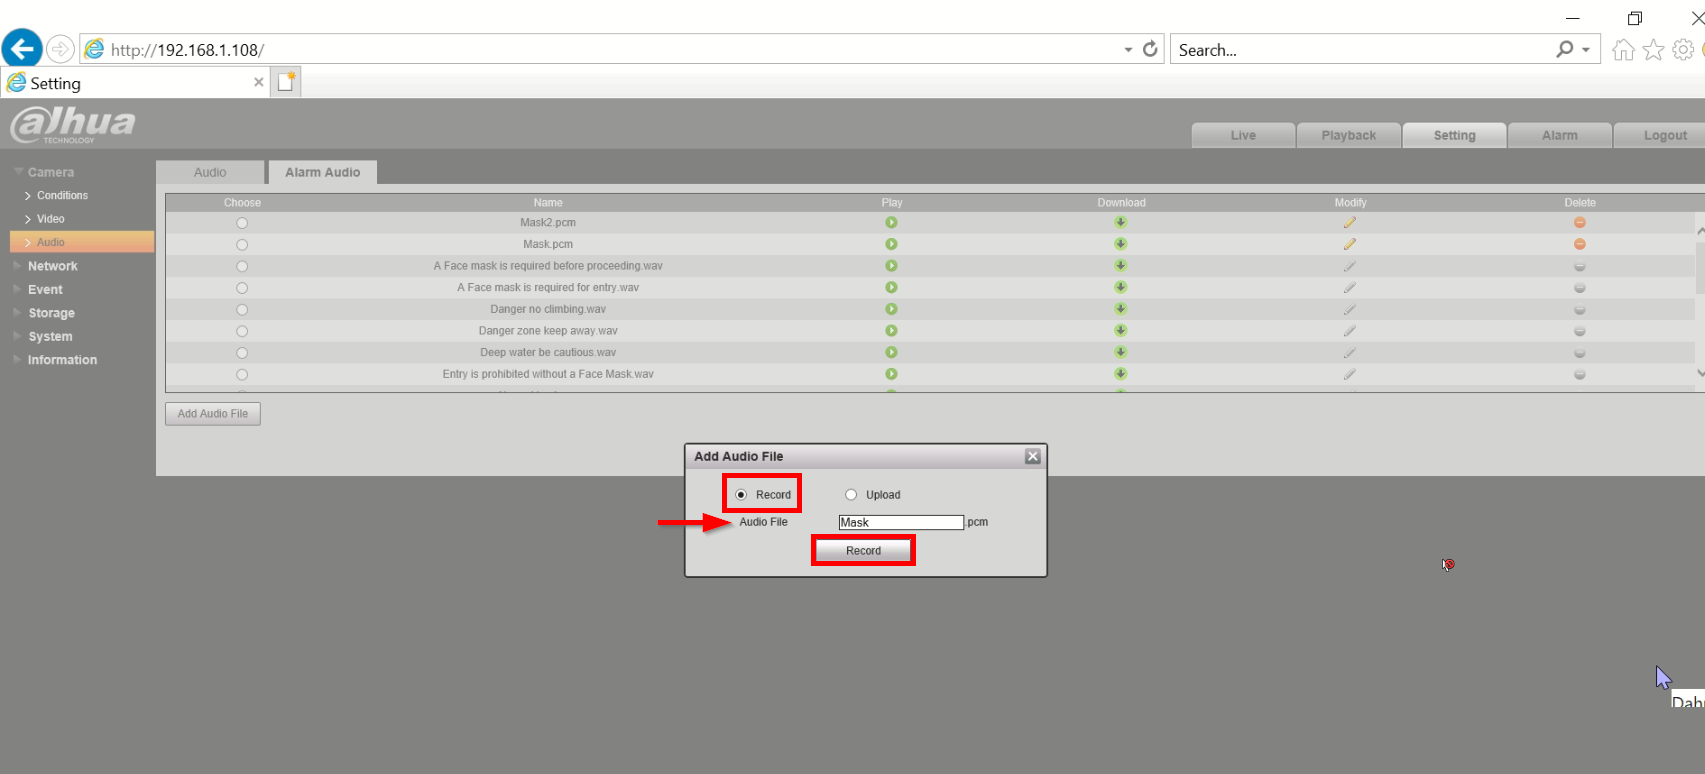Open the search provider dropdown arrow

1586,49
